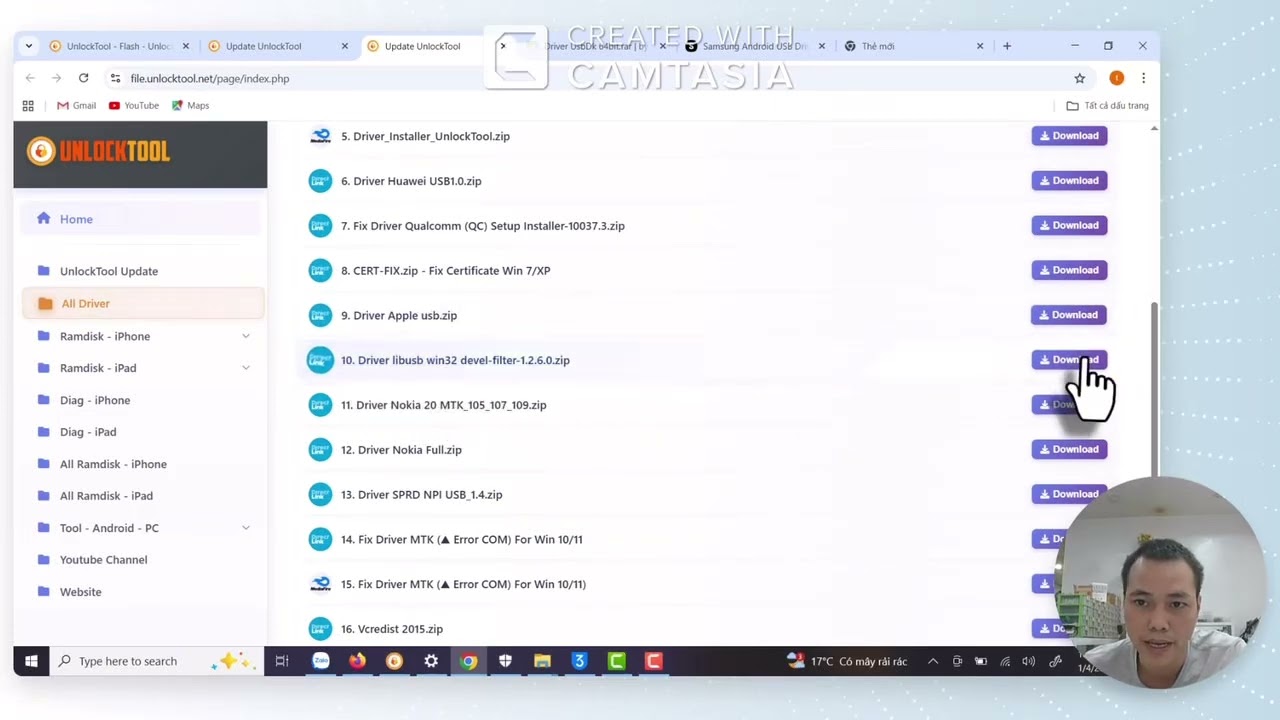Download CERT-FIX.zip file
1280x720 pixels.
tap(1069, 270)
